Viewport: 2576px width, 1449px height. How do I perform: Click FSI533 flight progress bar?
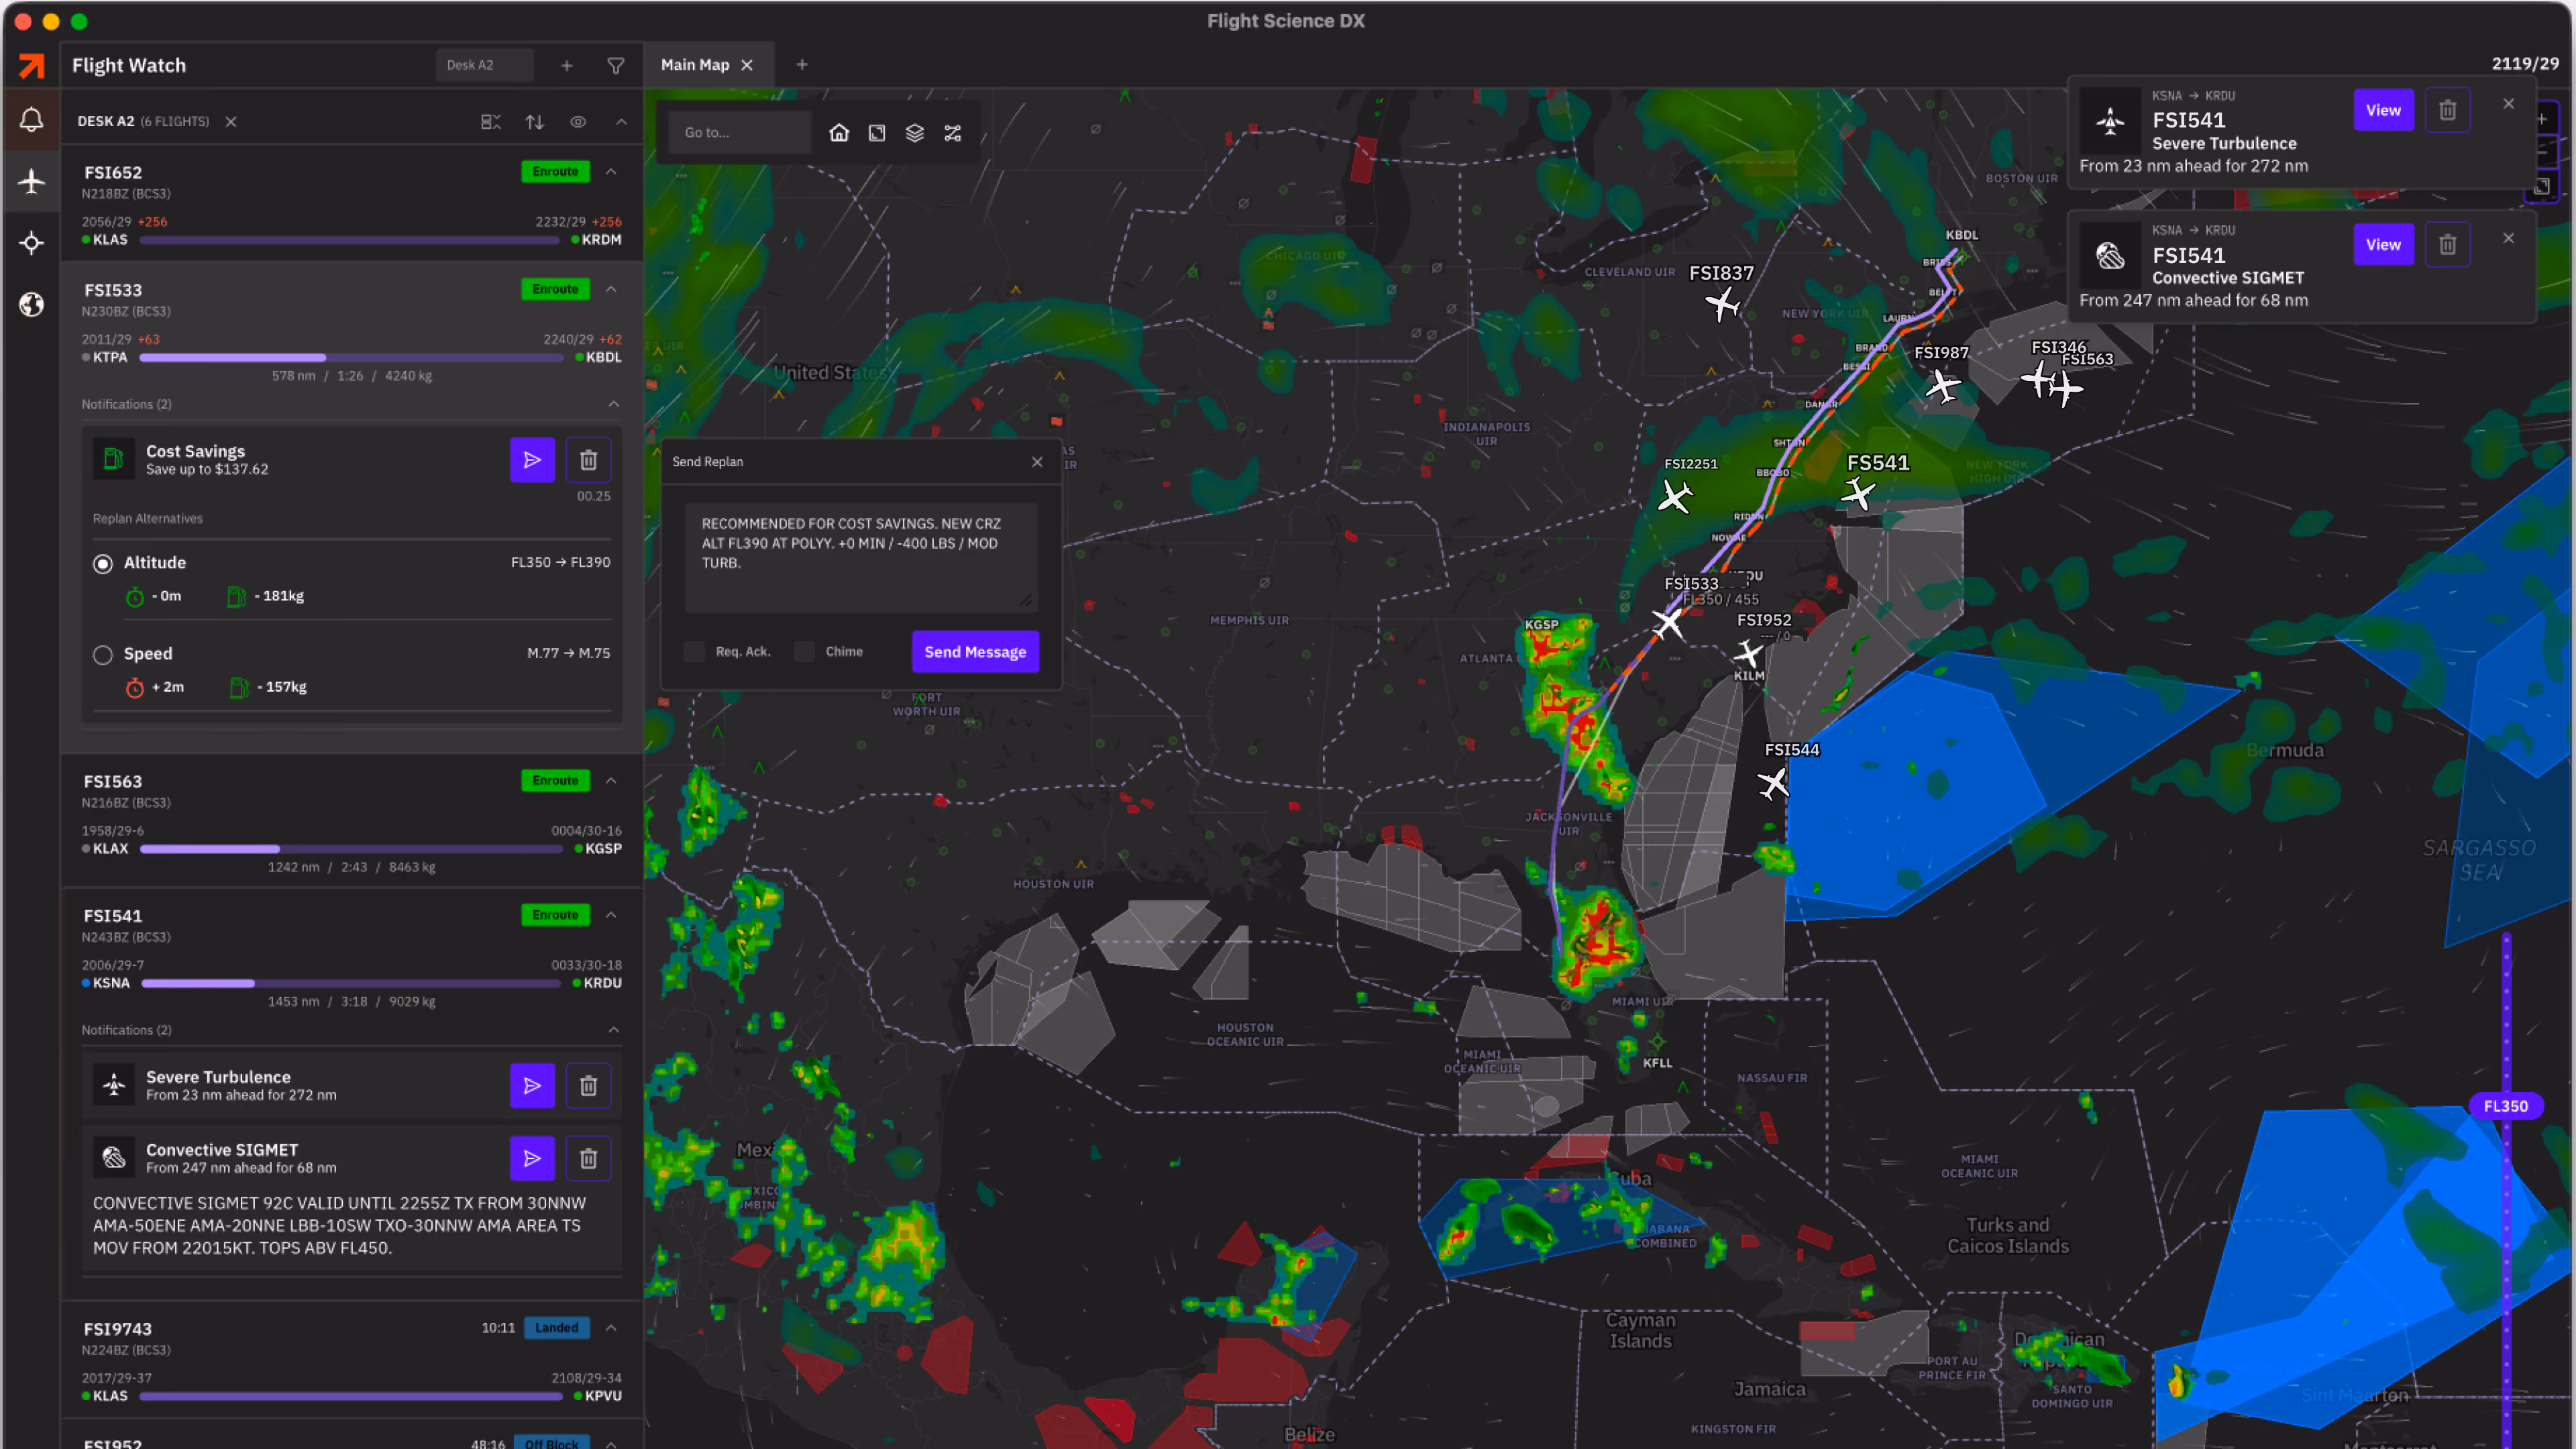352,358
